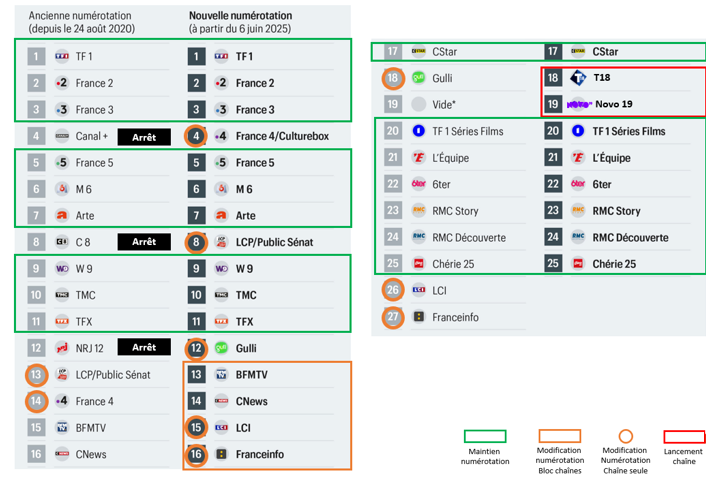706x481 pixels.
Task: Click the Arrêt label next to C 8
Action: 144,242
